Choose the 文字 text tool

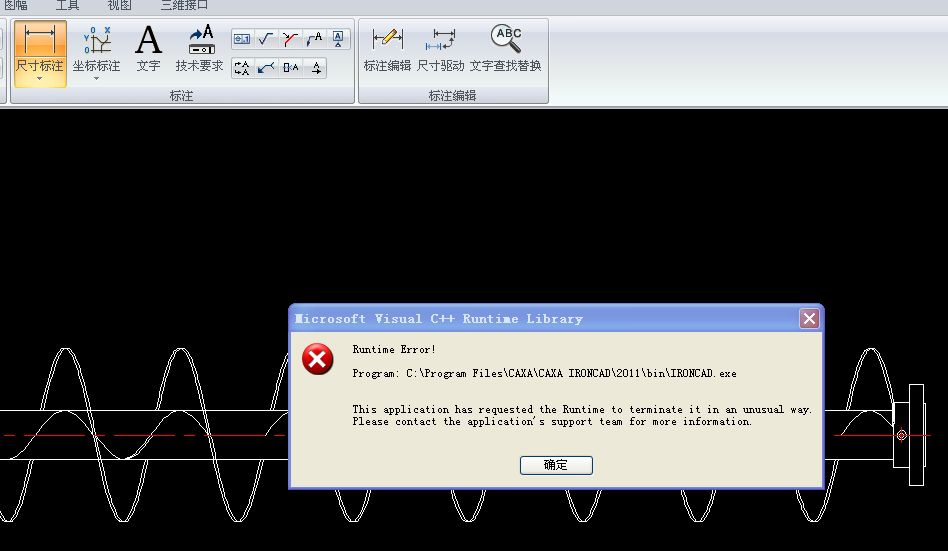pos(148,48)
